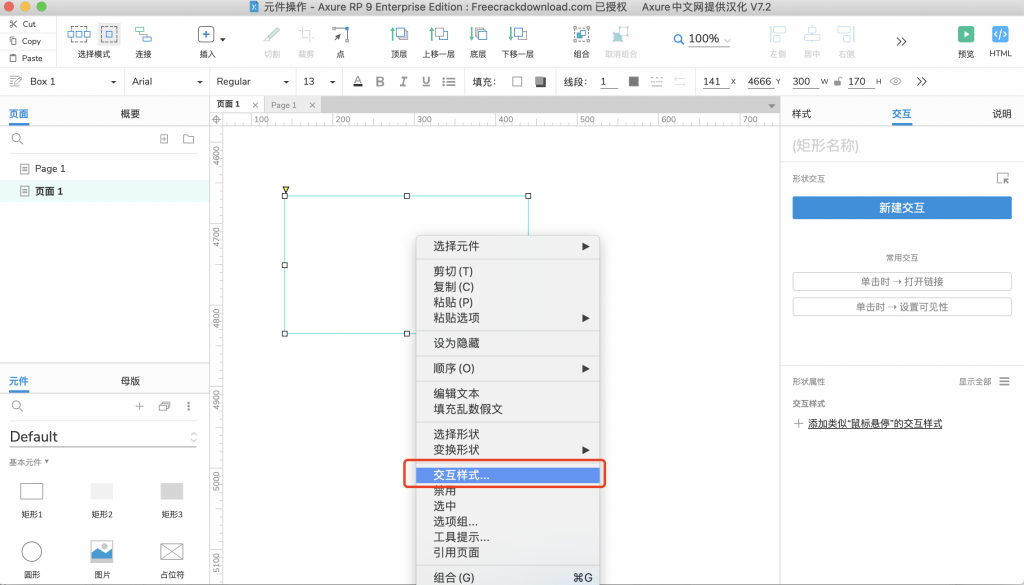
Task: Click the Send to Back (底层) icon
Action: [x=478, y=35]
